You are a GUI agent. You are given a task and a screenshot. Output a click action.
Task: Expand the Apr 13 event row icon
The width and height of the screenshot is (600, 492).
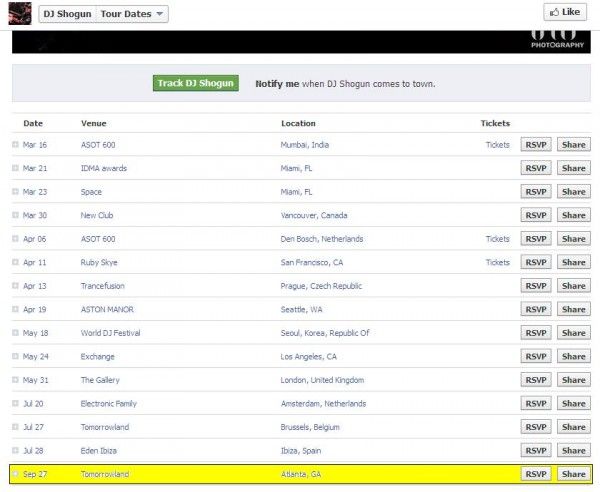point(15,286)
